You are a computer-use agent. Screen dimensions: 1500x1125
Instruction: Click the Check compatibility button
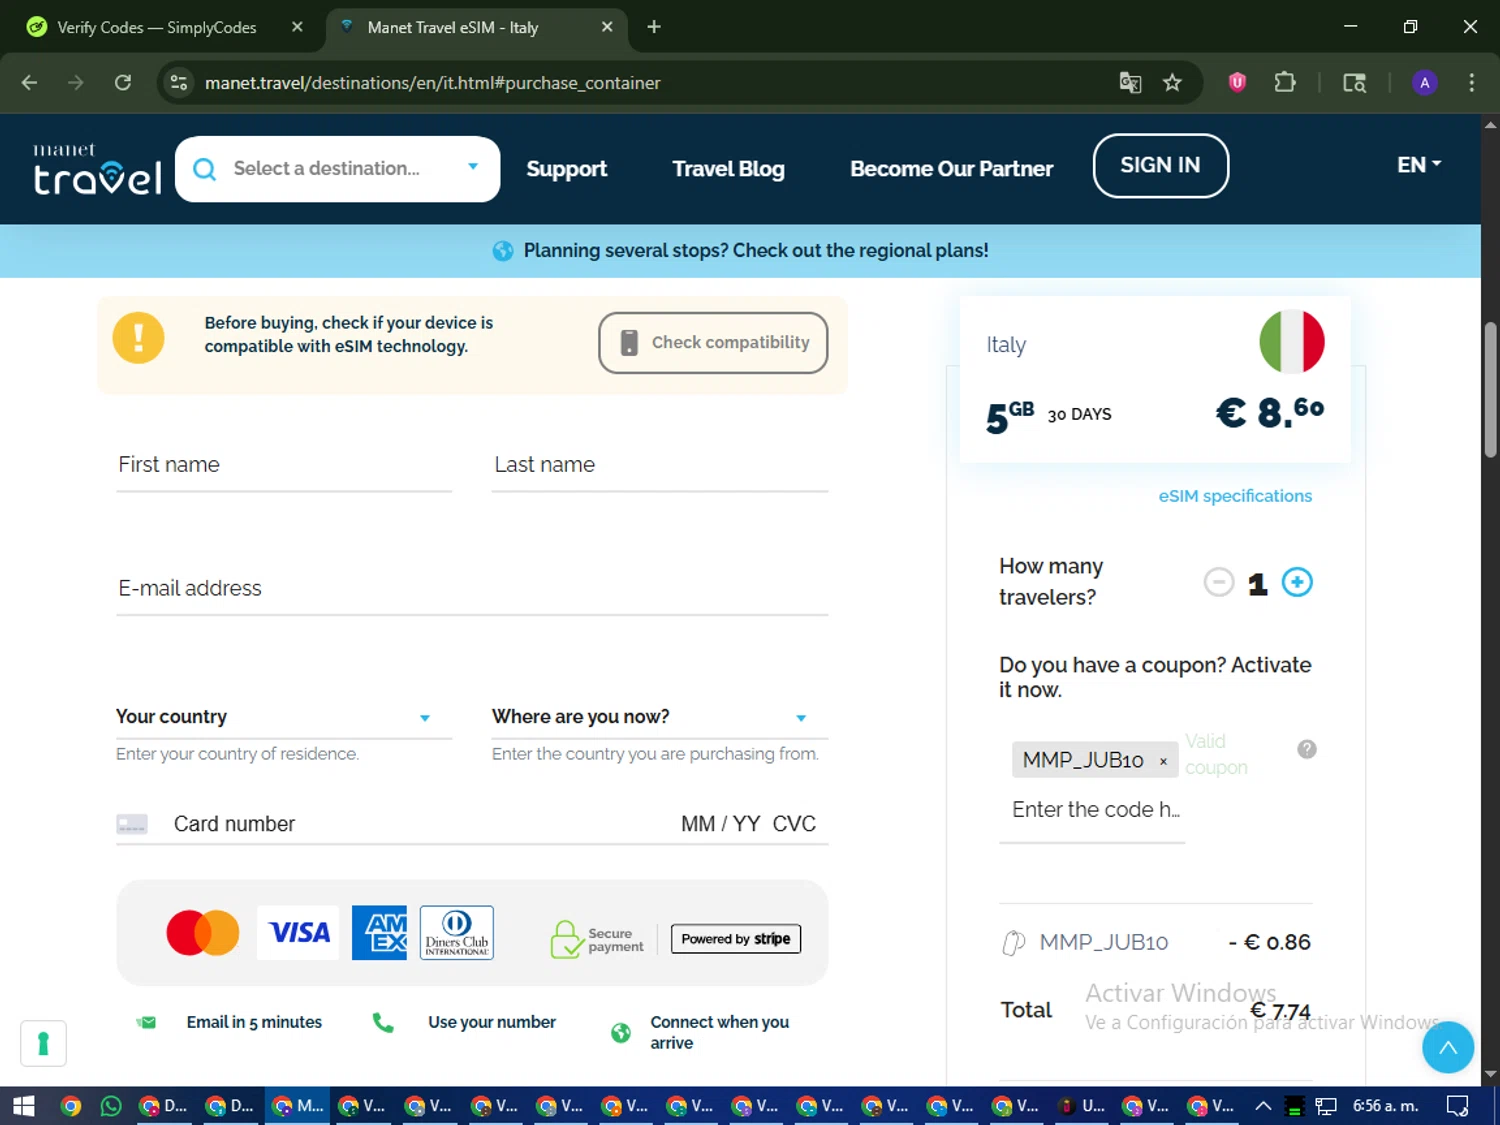coord(713,343)
